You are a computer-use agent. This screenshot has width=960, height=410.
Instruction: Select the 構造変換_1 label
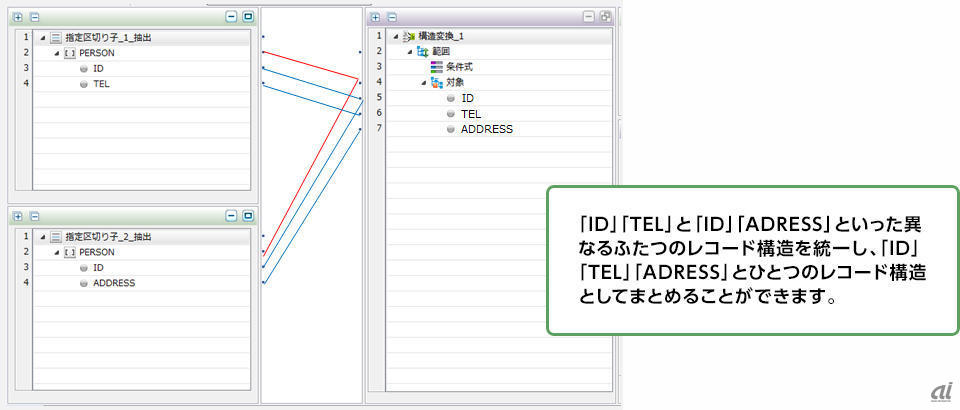point(441,37)
